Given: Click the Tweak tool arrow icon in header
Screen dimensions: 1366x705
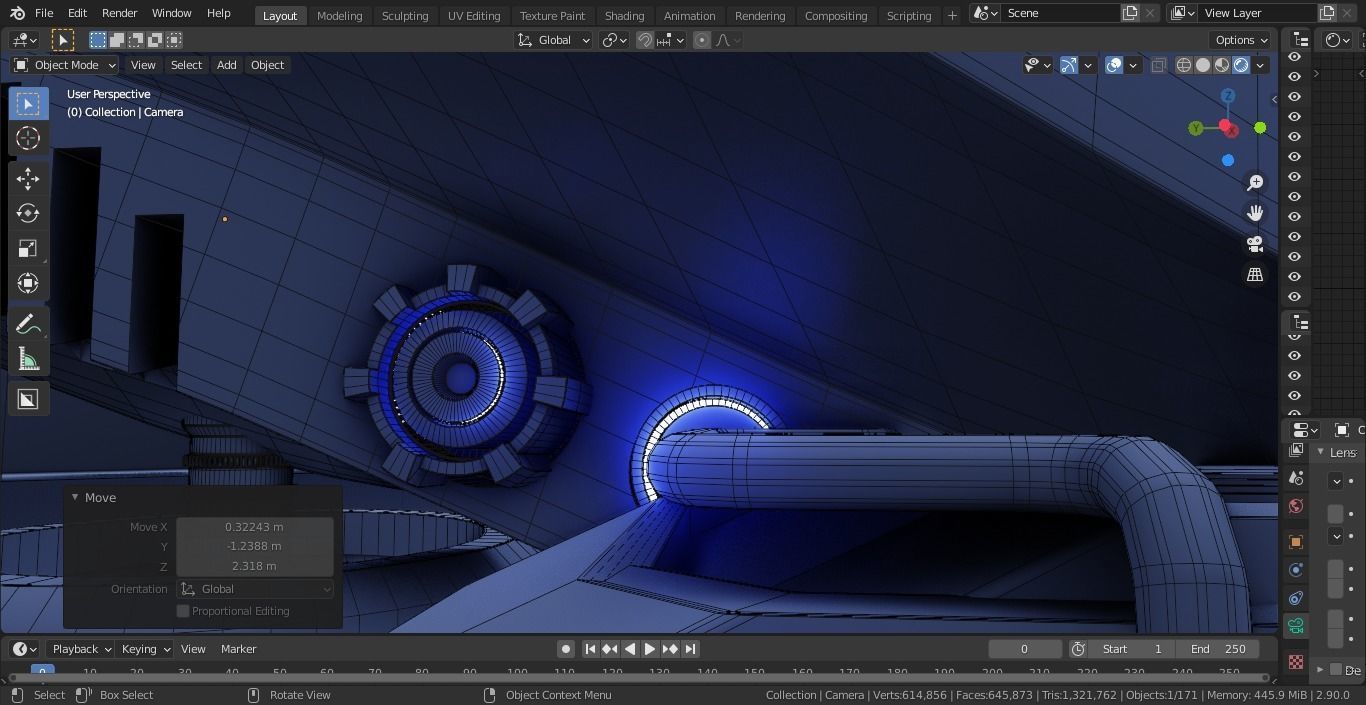Looking at the screenshot, I should (x=63, y=40).
